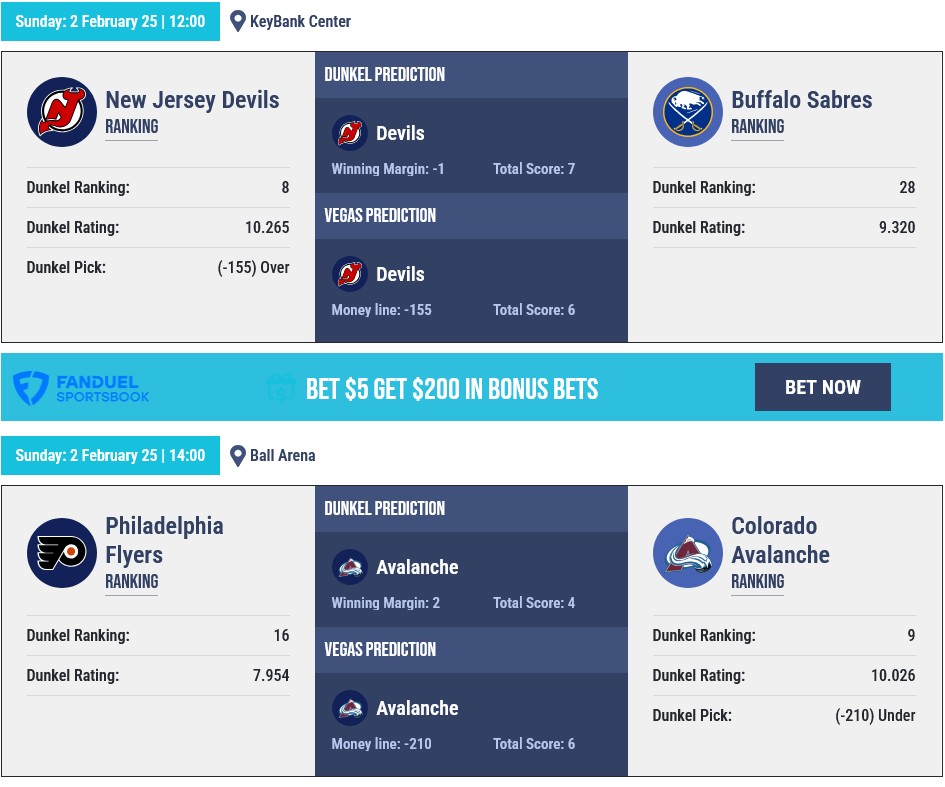Click the Colorado Avalanche team logo
The width and height of the screenshot is (945, 787).
688,553
